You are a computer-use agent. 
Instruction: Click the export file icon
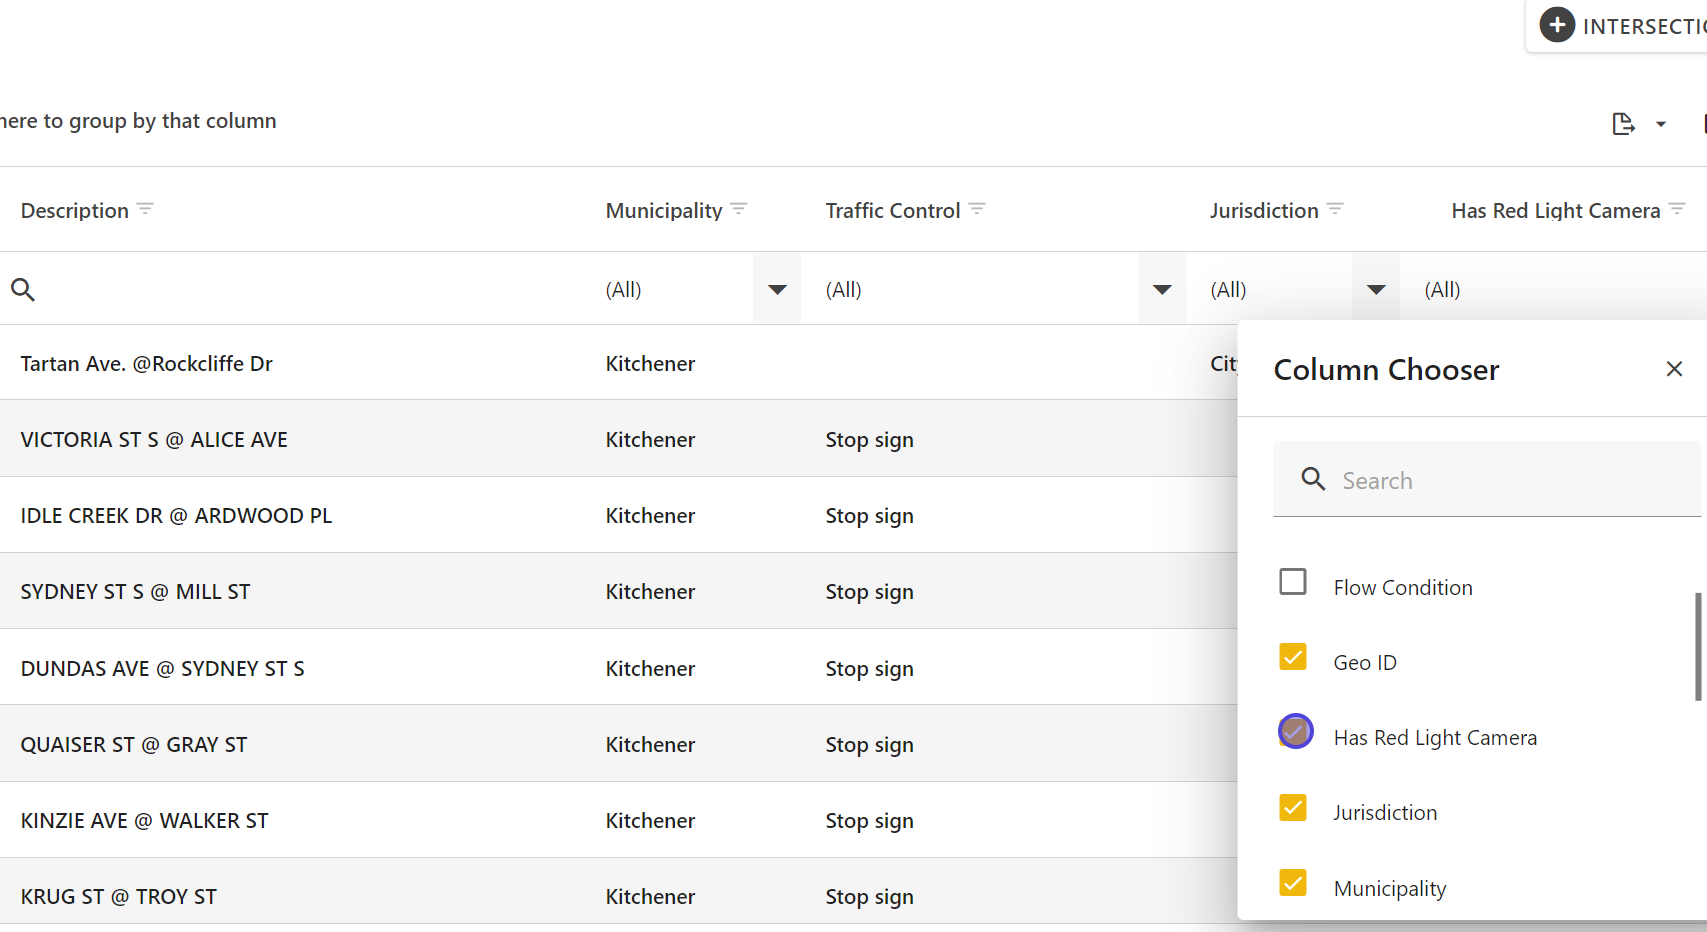pos(1623,124)
